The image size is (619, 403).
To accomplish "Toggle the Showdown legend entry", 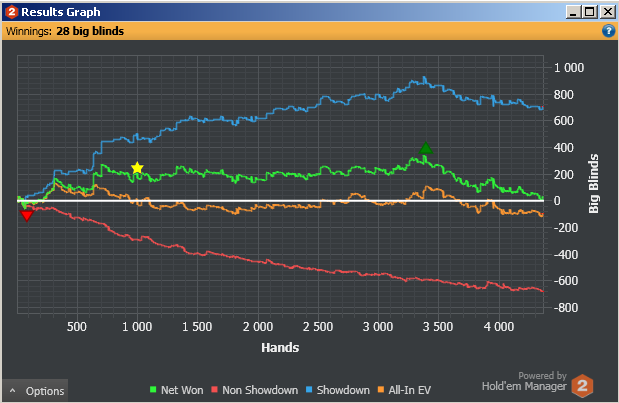I will (338, 390).
